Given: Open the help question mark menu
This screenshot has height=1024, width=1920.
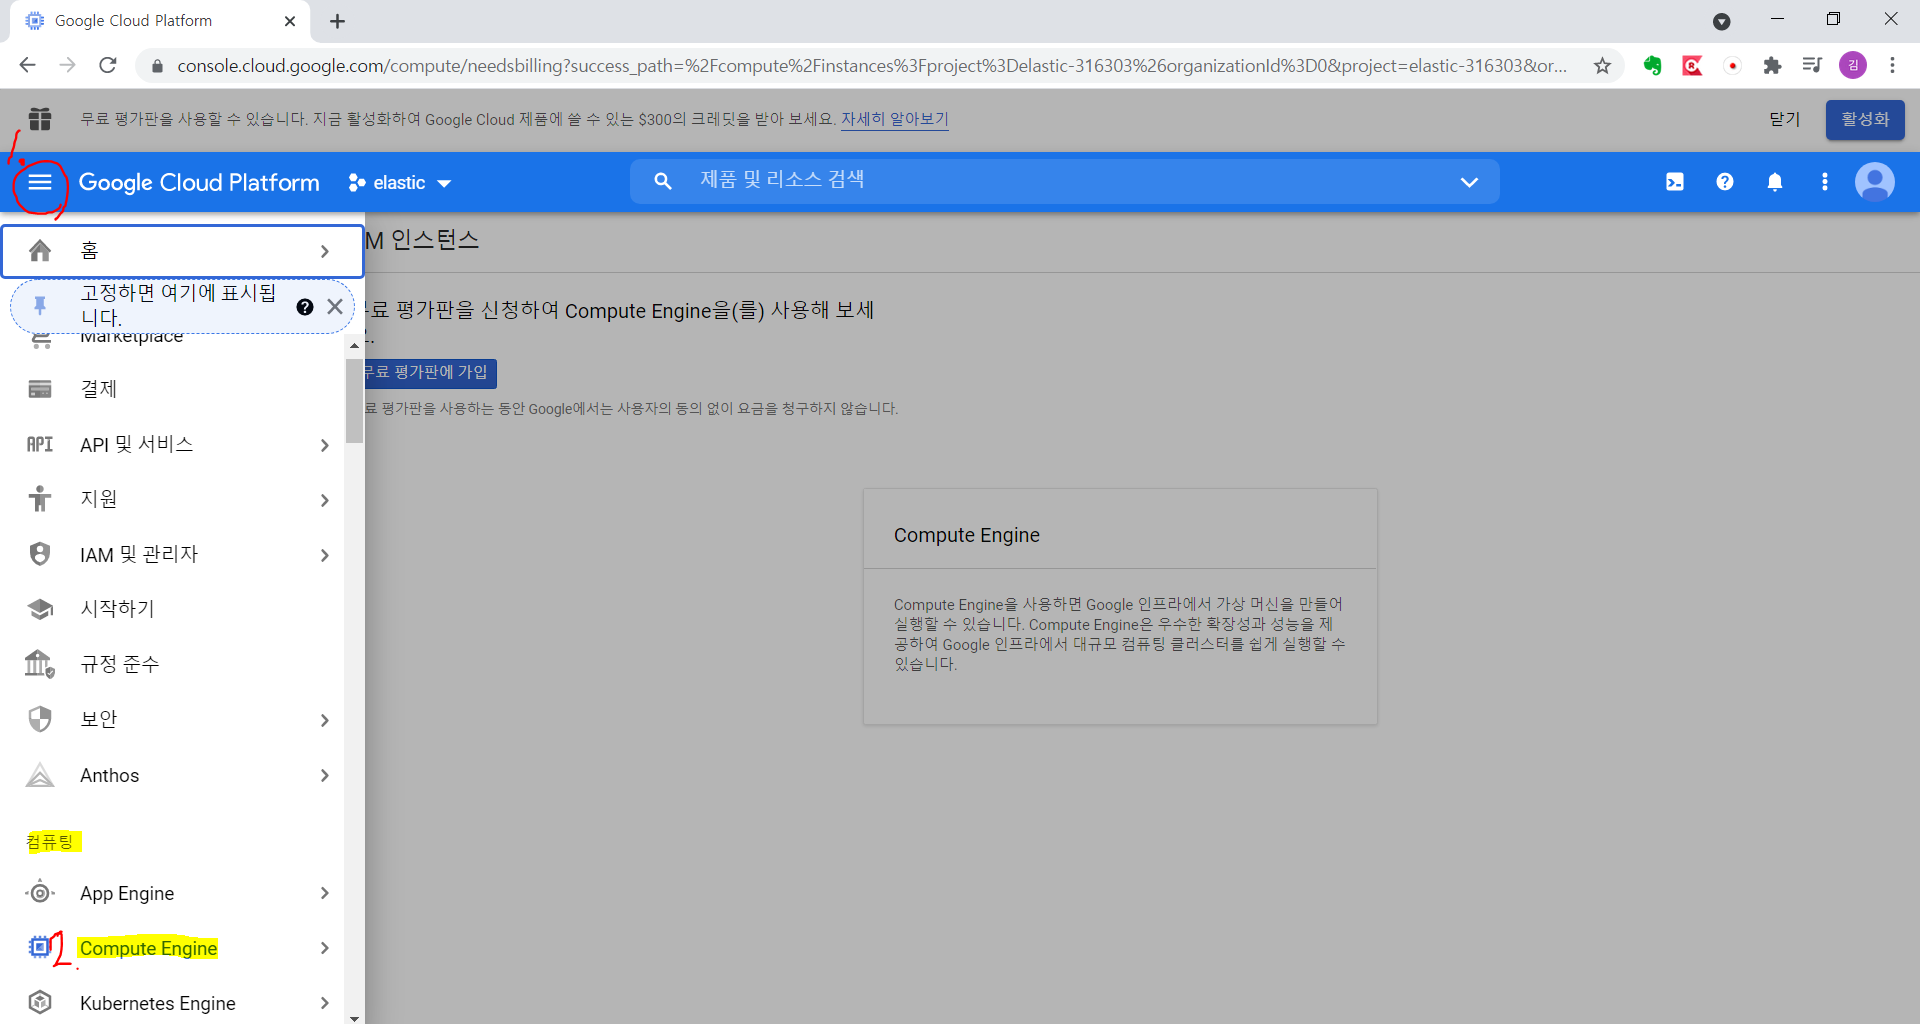Looking at the screenshot, I should (1725, 182).
